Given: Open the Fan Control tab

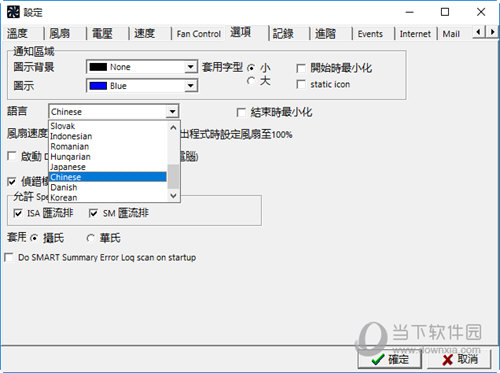Looking at the screenshot, I should (199, 34).
